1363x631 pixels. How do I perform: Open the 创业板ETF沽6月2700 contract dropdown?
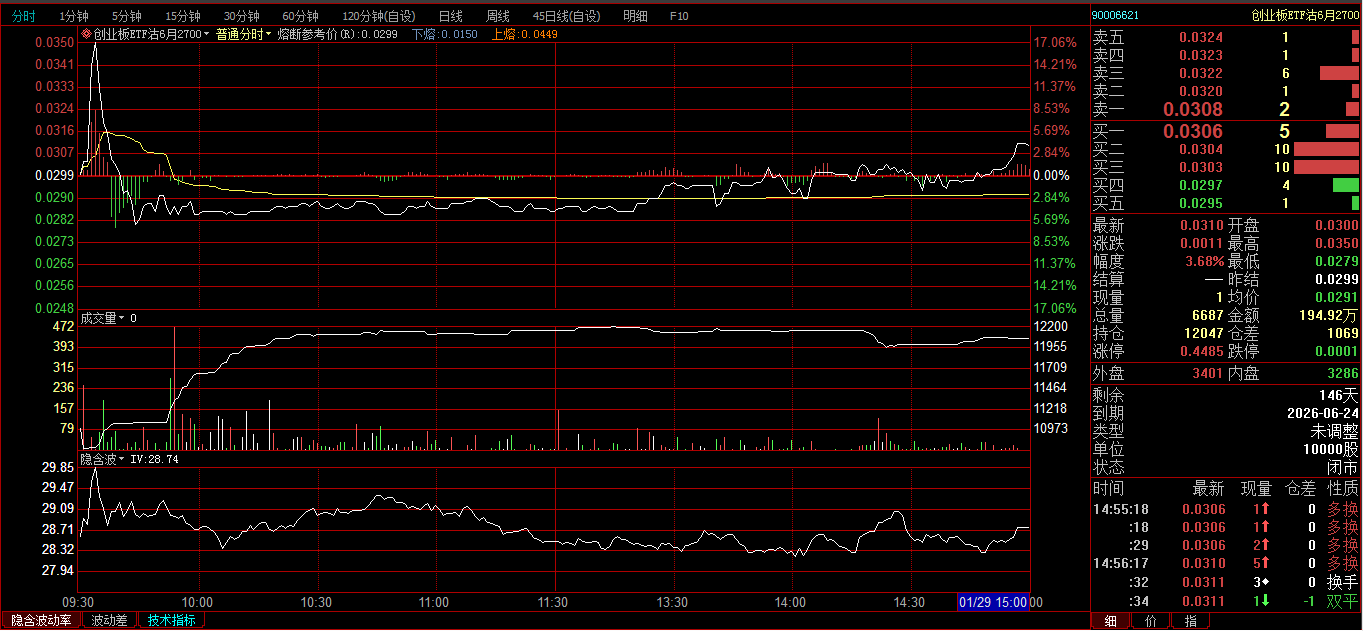click(207, 34)
